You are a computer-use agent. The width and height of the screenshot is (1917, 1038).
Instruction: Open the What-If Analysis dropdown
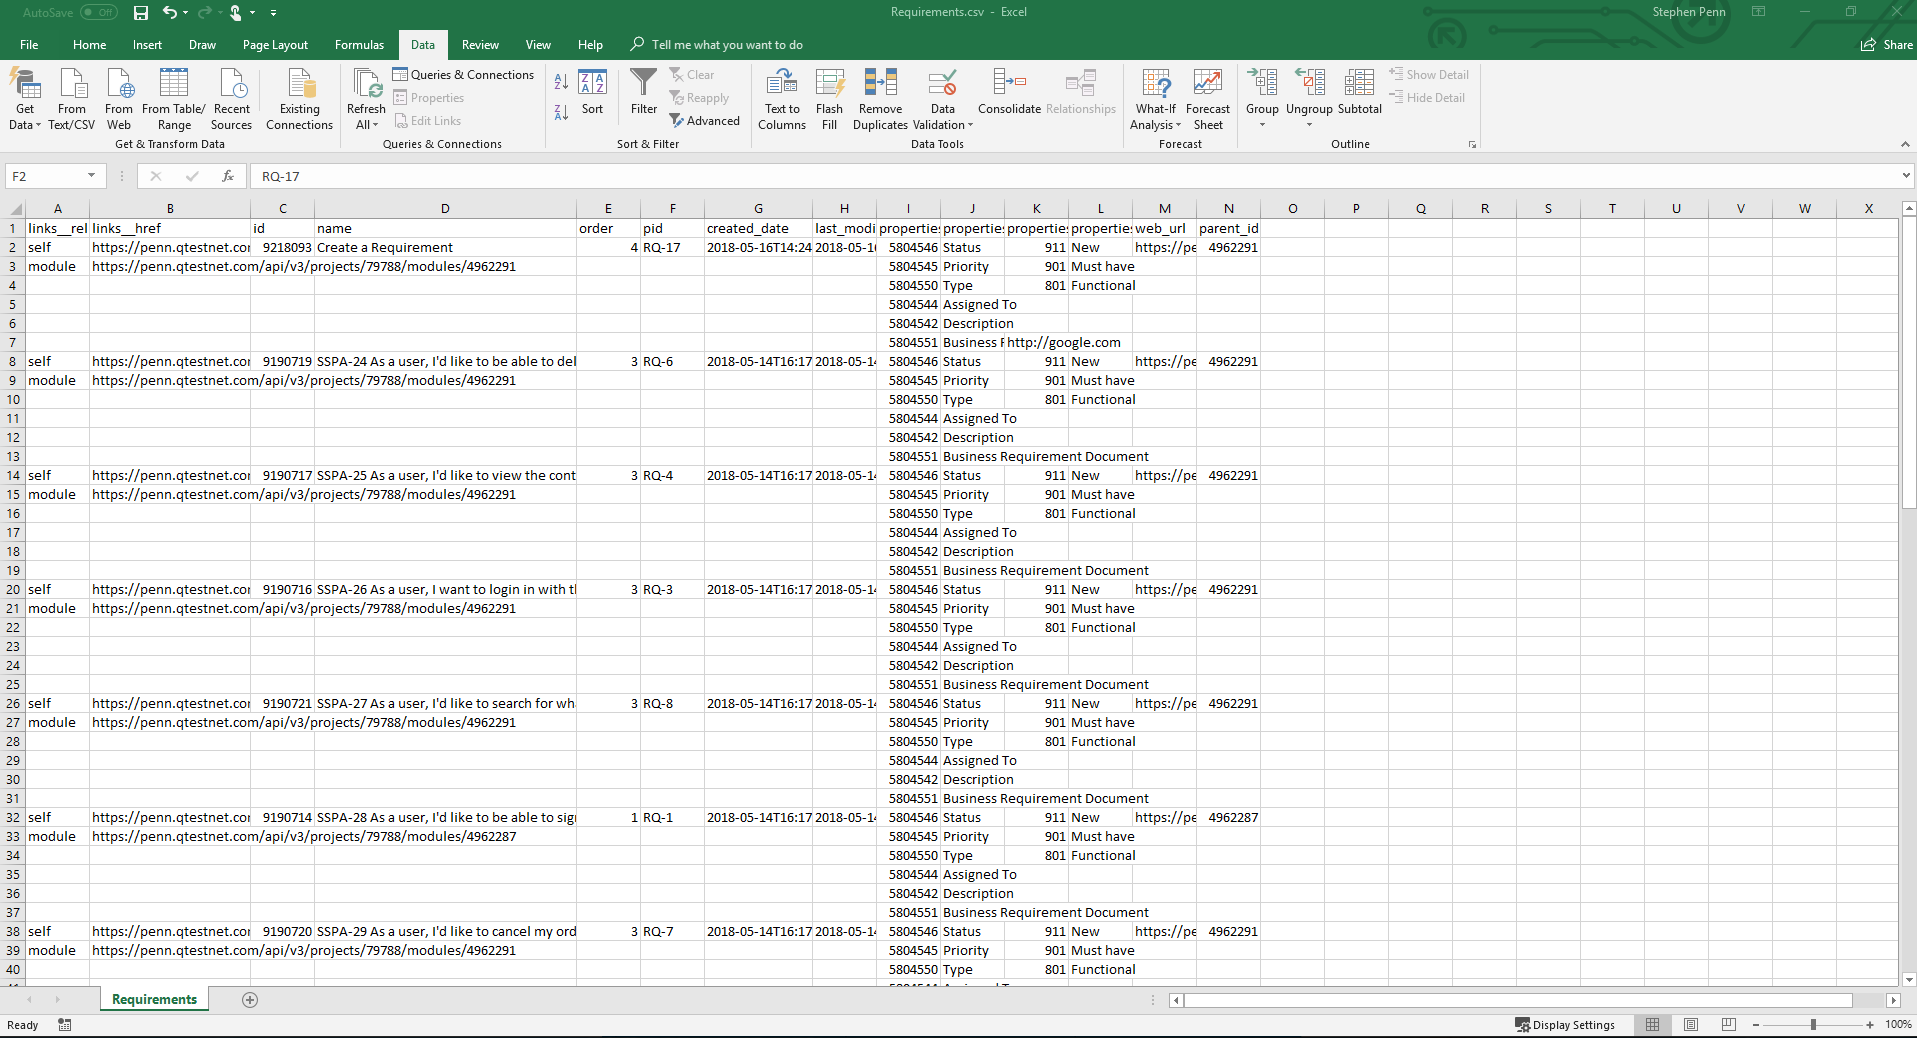coord(1155,98)
